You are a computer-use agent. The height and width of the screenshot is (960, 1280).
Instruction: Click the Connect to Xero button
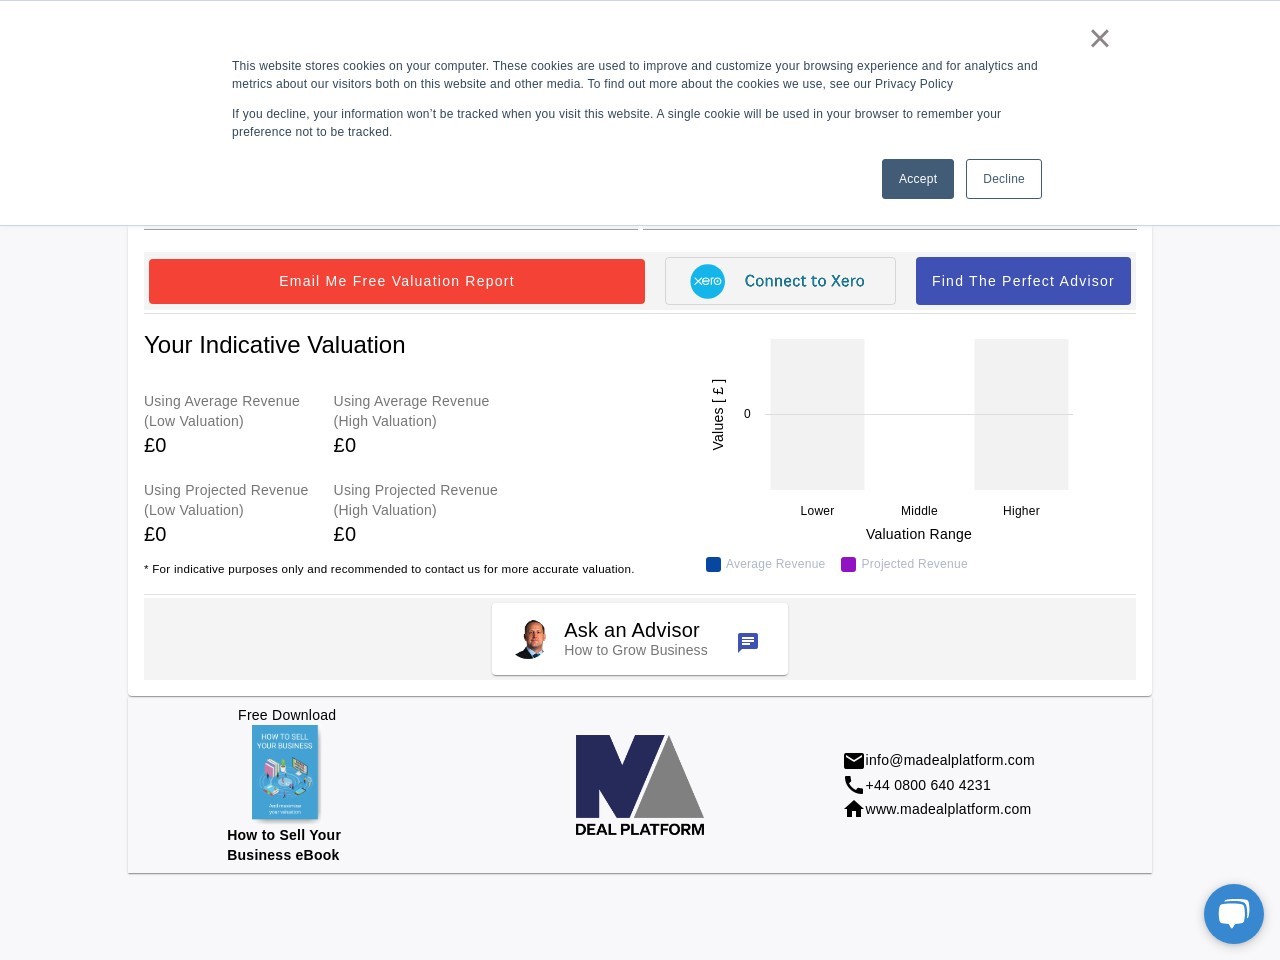click(780, 281)
